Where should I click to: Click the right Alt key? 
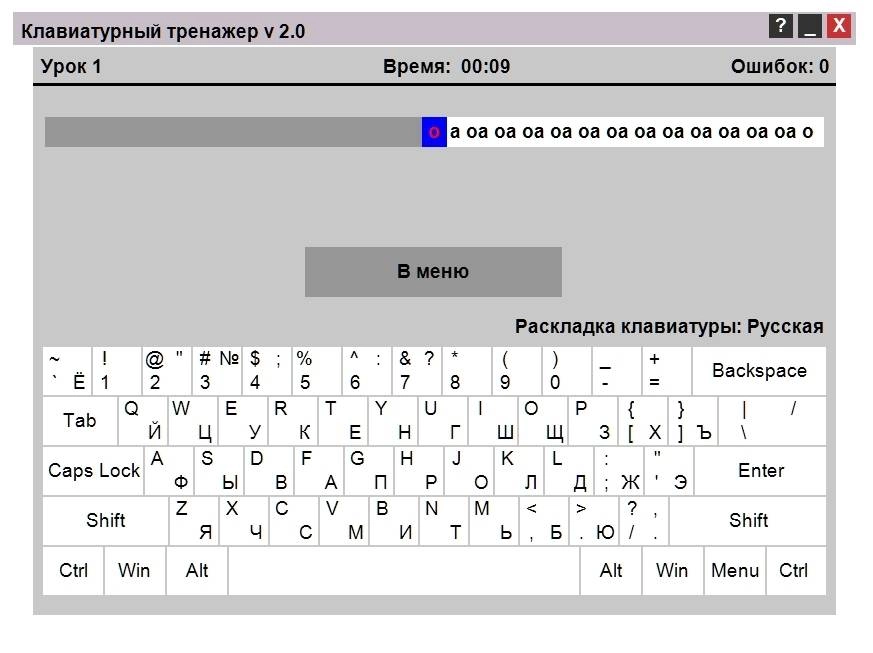(611, 571)
